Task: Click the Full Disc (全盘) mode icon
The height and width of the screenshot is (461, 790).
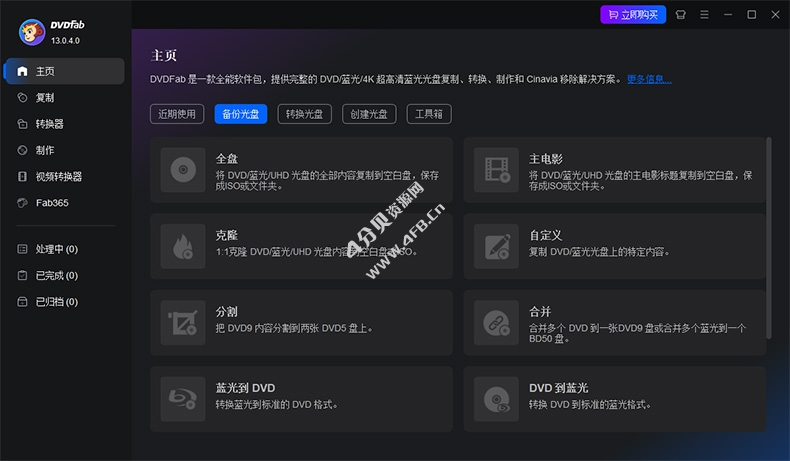Action: (x=182, y=170)
